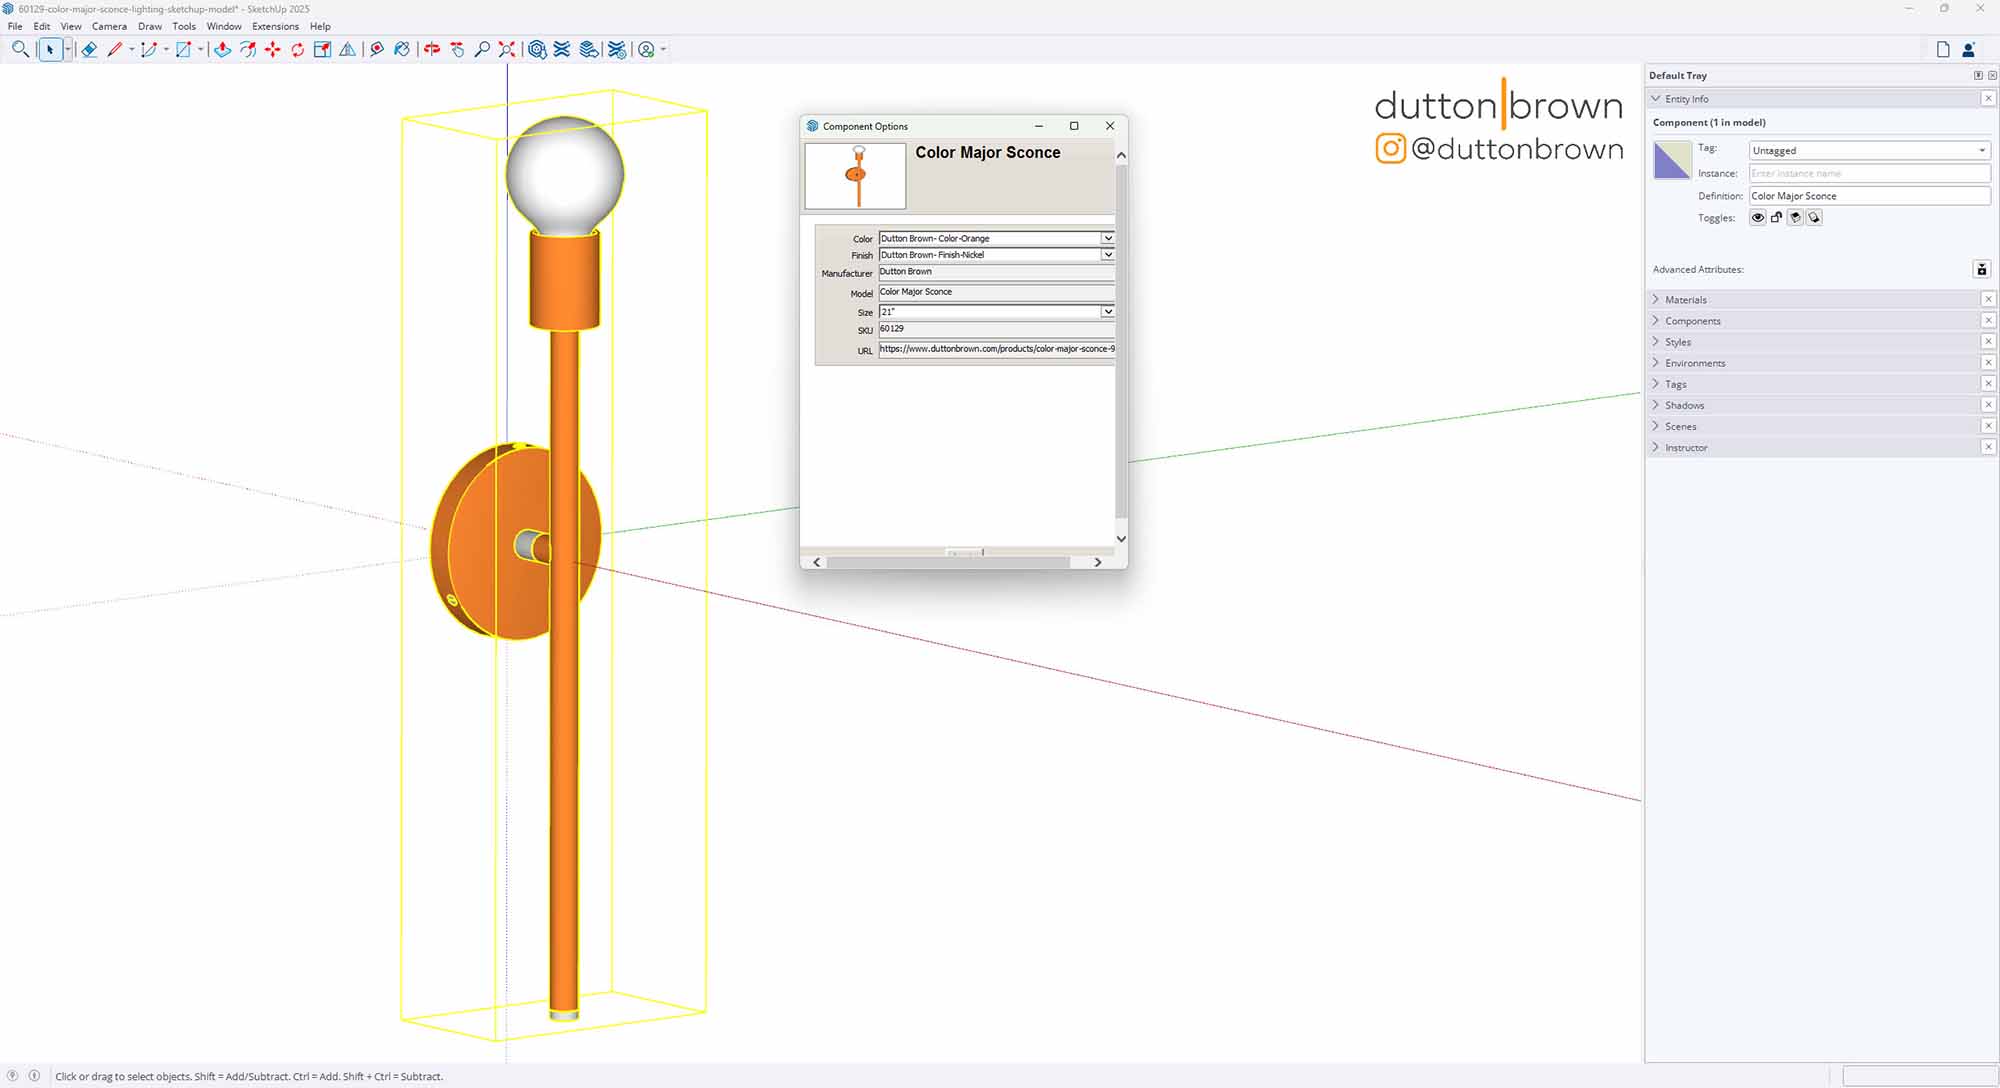Activate the Eraser tool

point(89,49)
